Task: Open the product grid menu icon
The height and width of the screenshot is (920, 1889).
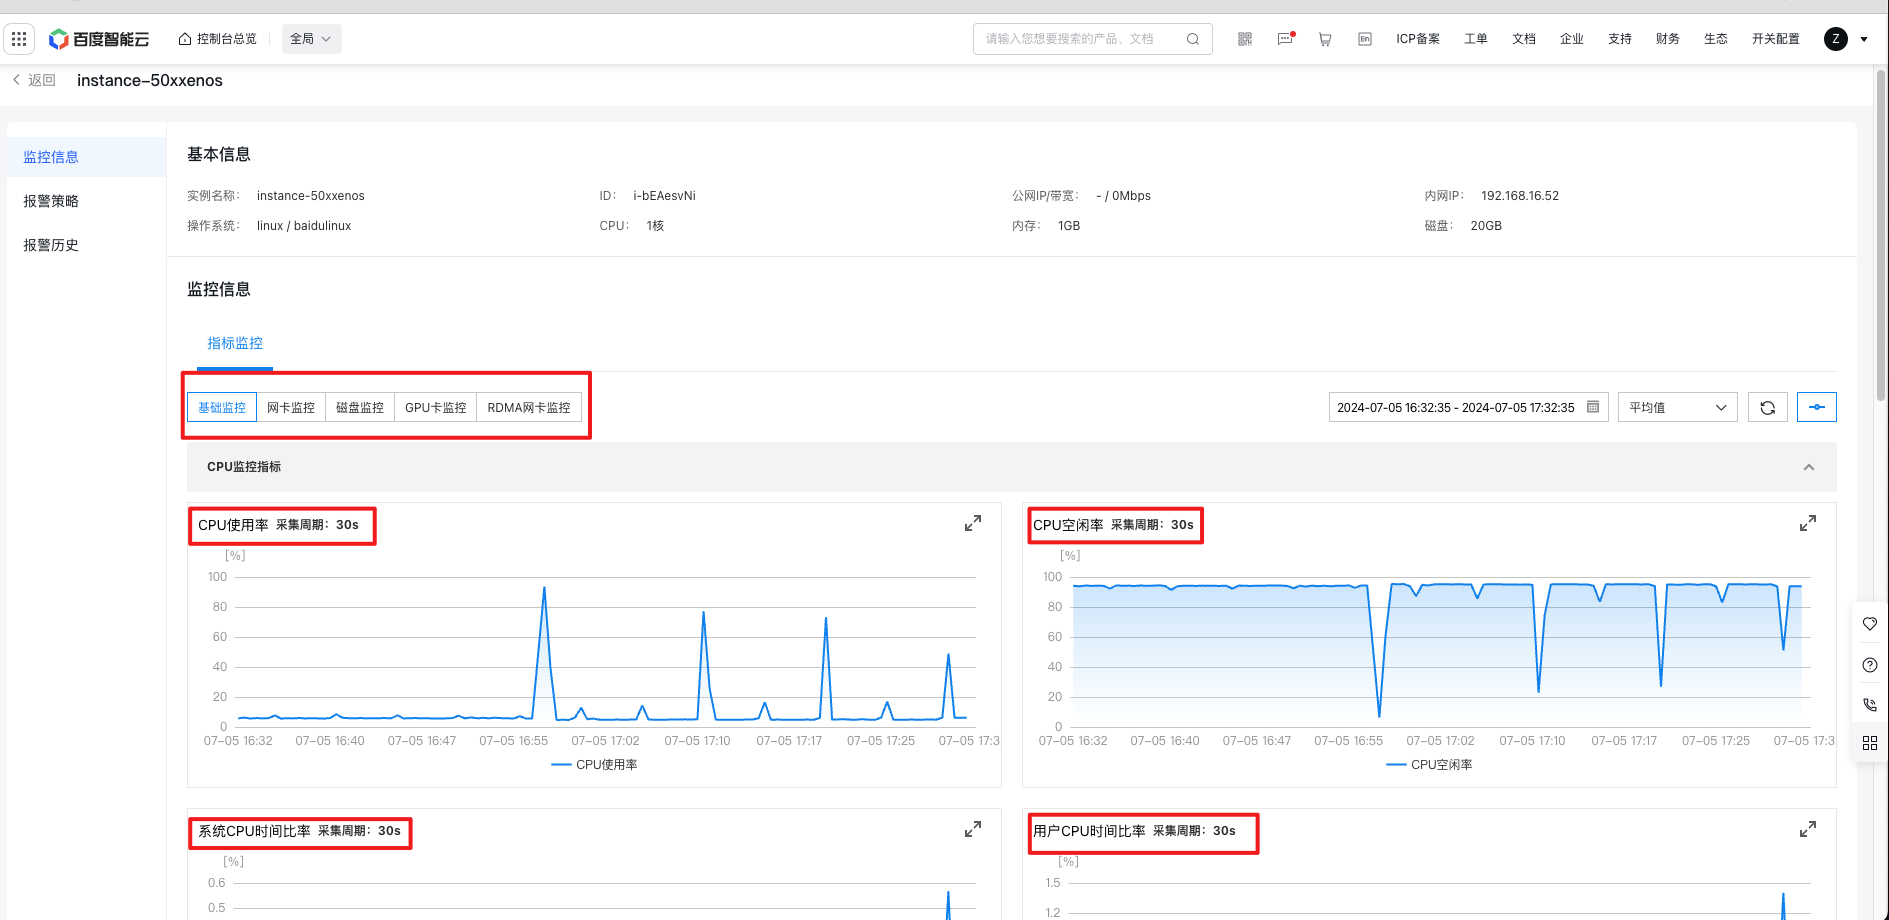Action: [20, 39]
